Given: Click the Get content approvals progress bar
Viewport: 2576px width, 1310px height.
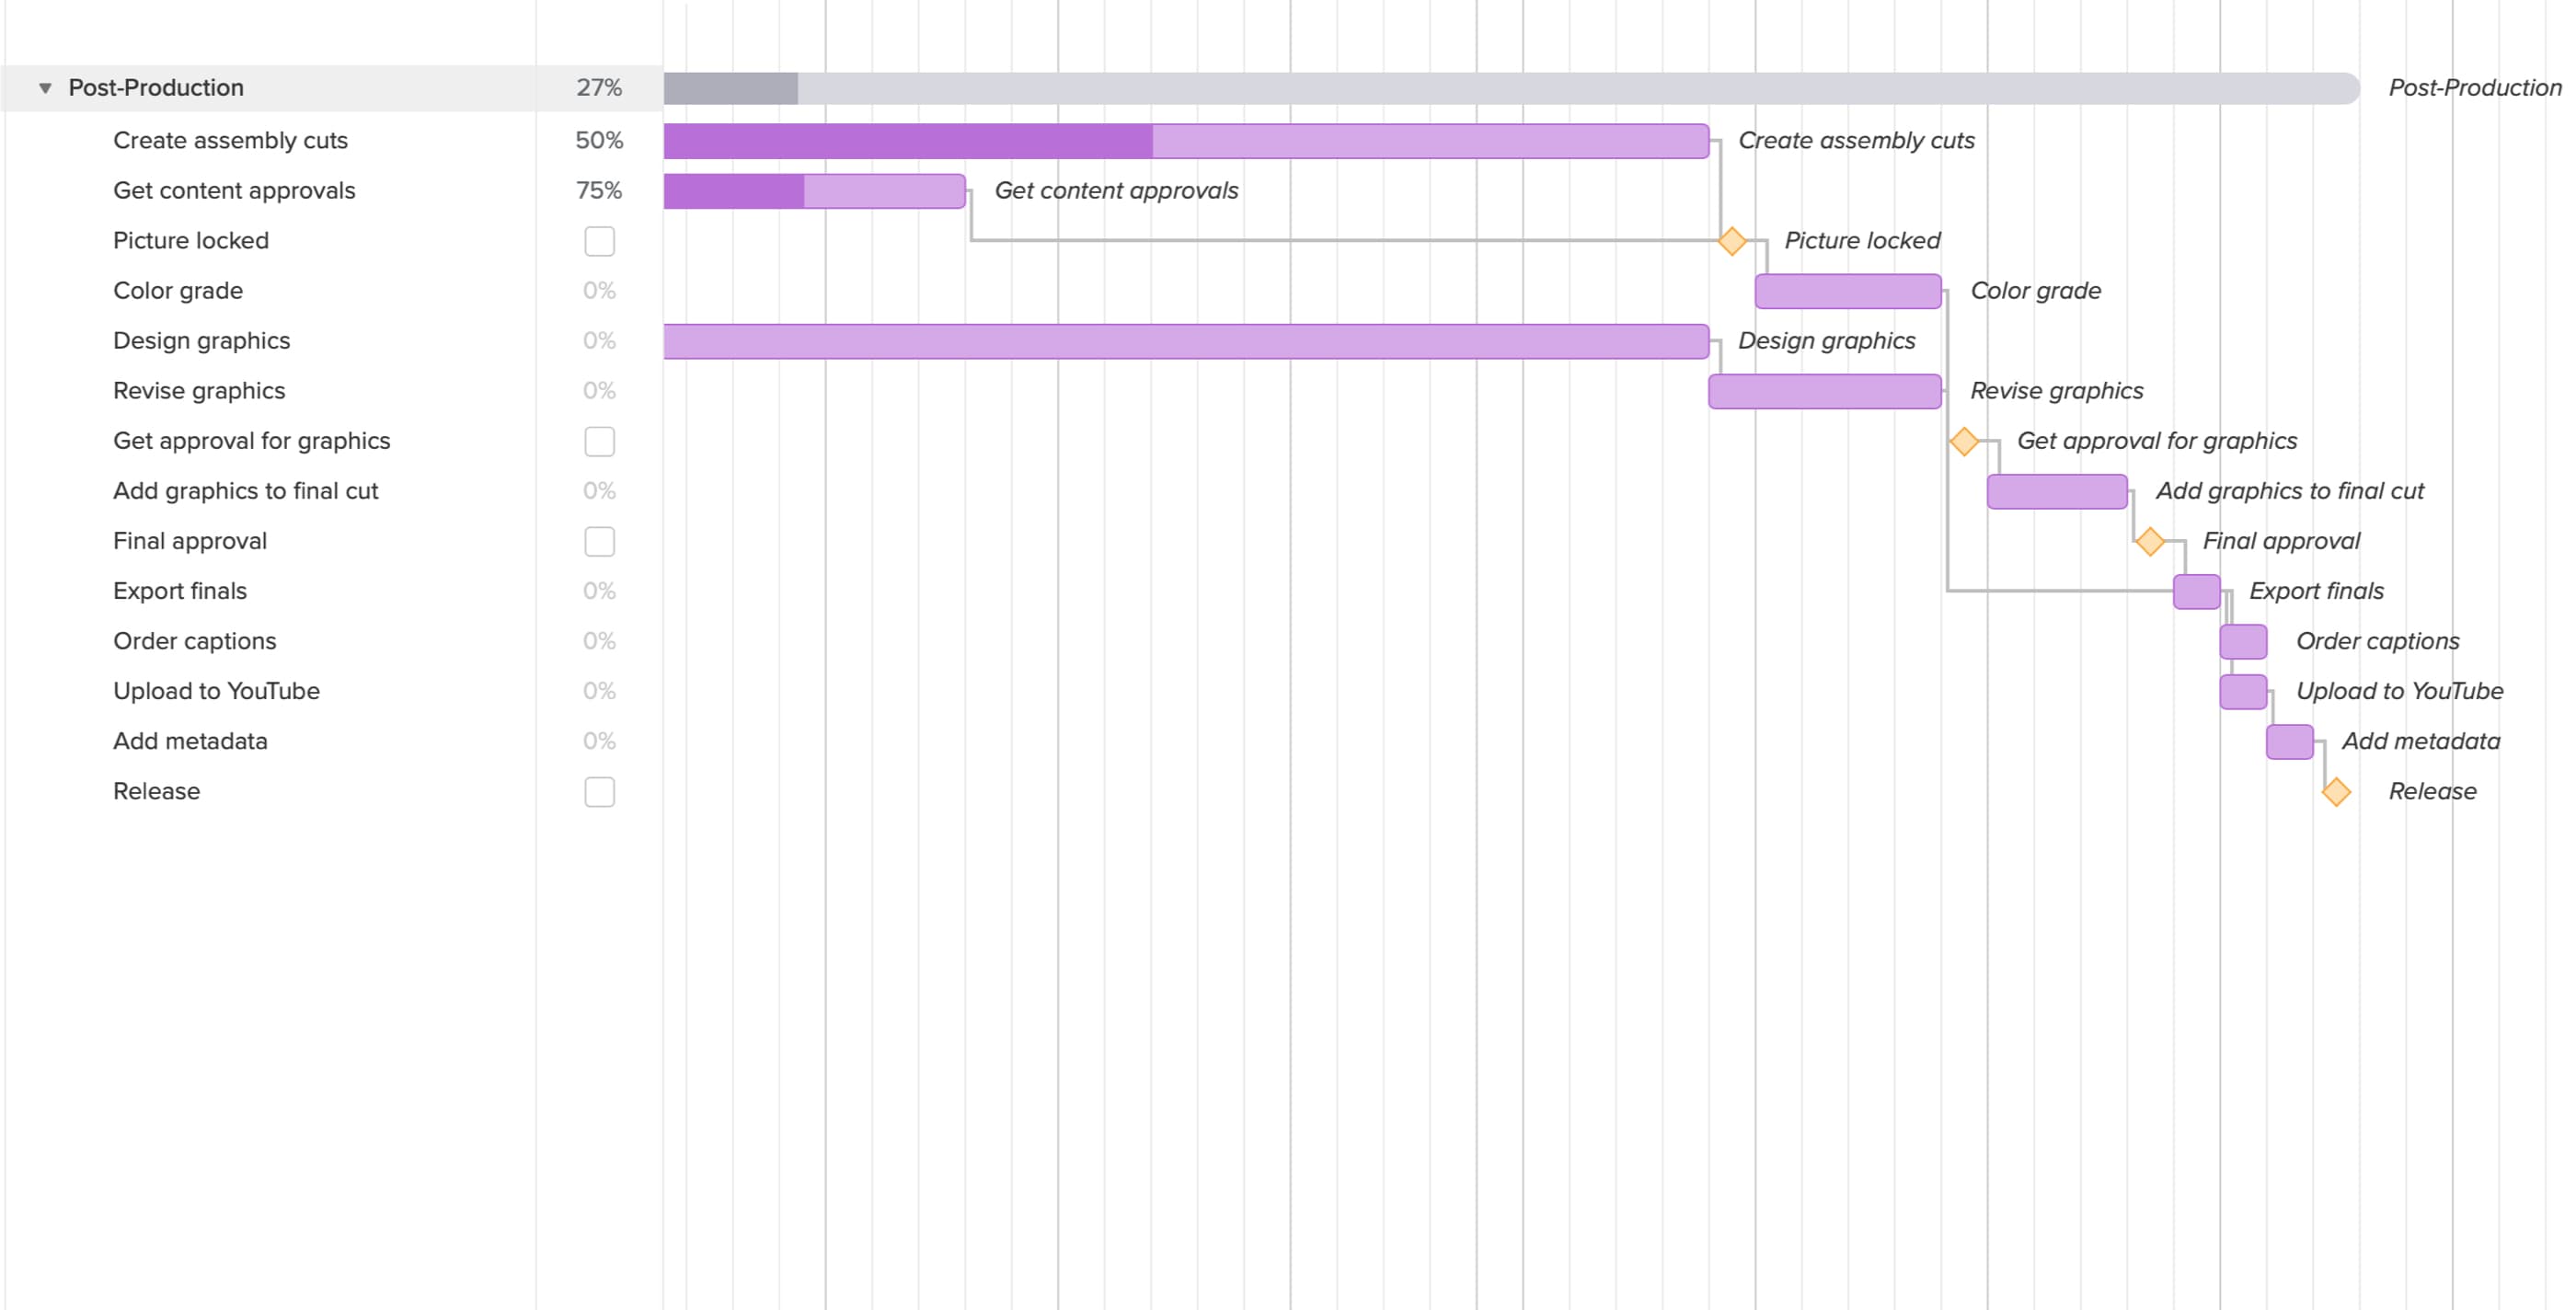Looking at the screenshot, I should [814, 191].
